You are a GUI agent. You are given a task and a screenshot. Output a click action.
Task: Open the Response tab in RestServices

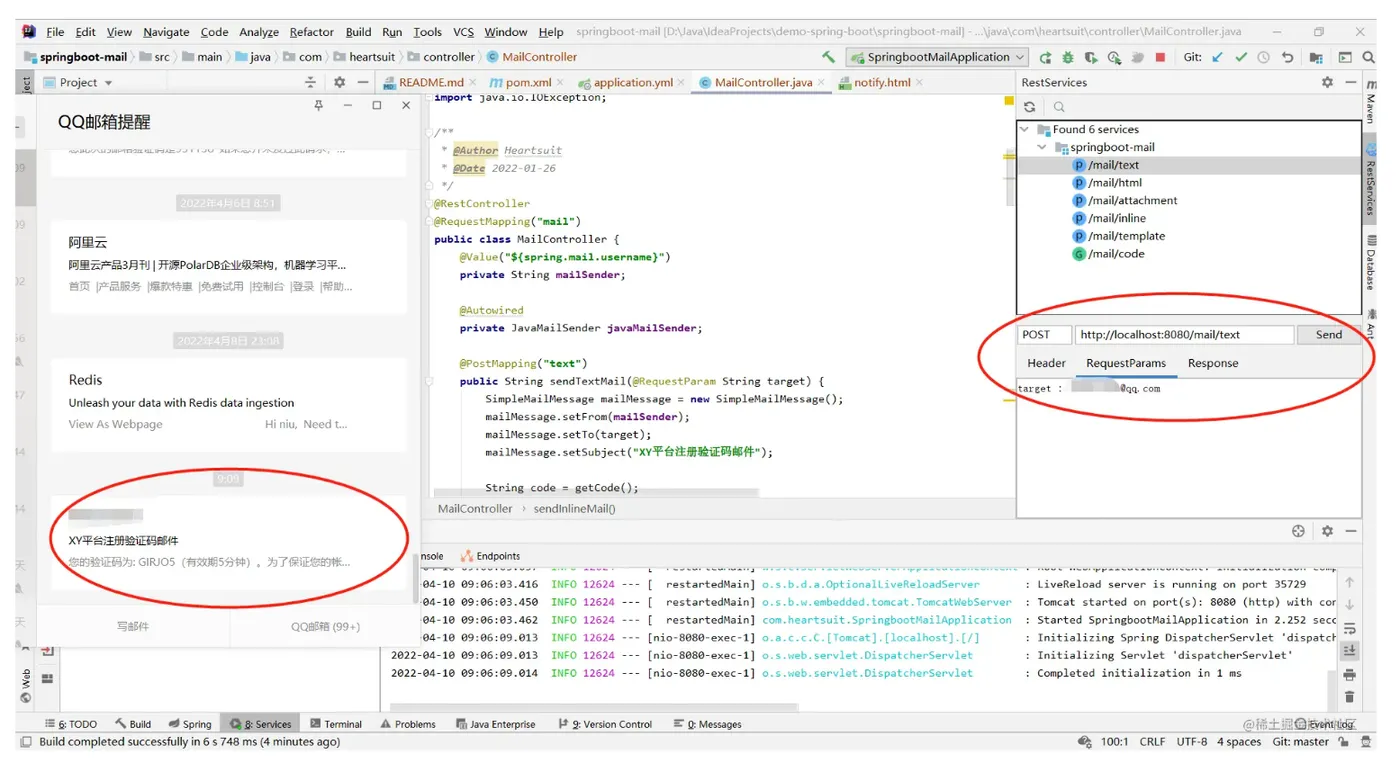coord(1213,363)
